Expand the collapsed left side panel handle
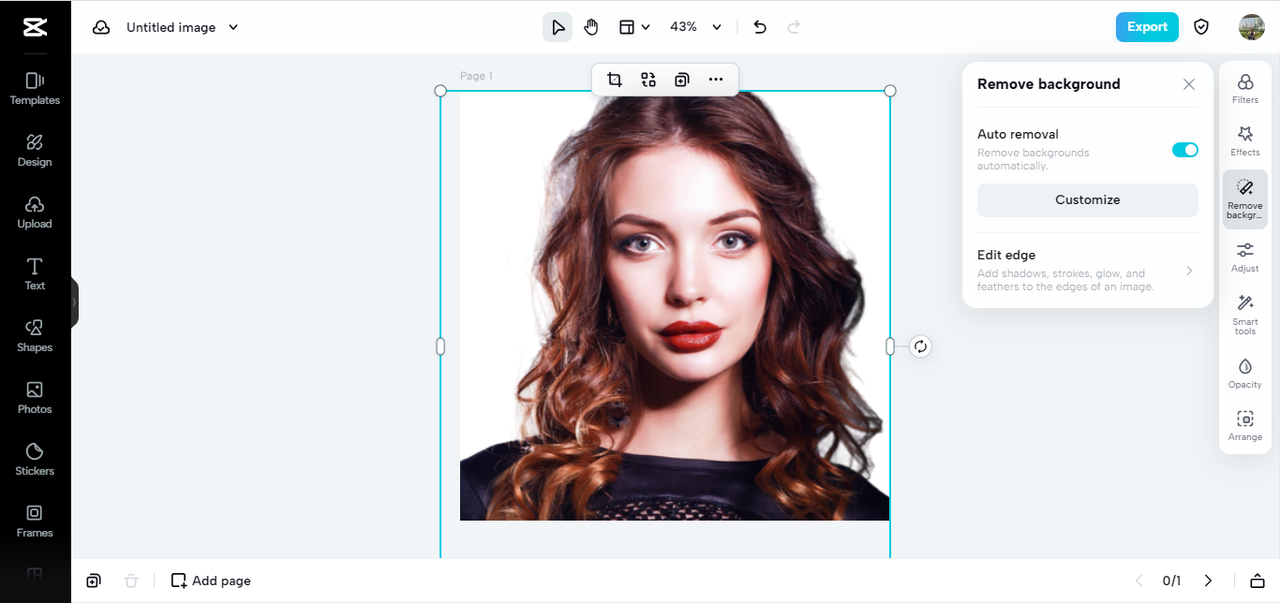 [74, 302]
